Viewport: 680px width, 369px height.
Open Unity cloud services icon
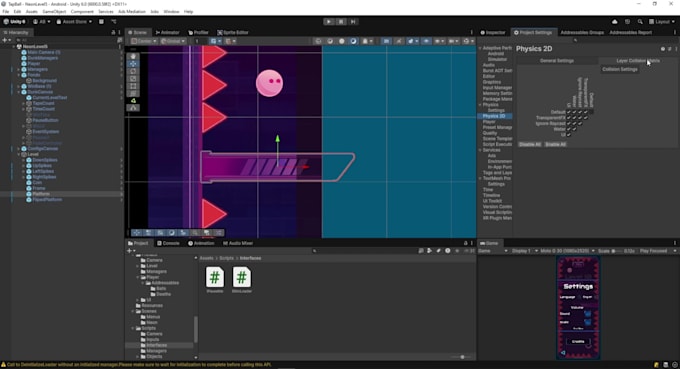click(x=615, y=22)
